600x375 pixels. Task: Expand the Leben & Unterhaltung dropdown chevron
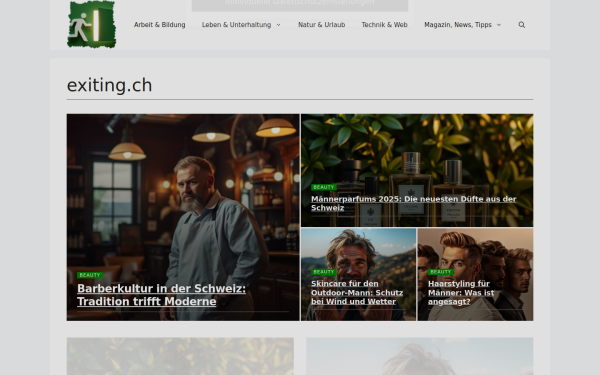coord(278,25)
